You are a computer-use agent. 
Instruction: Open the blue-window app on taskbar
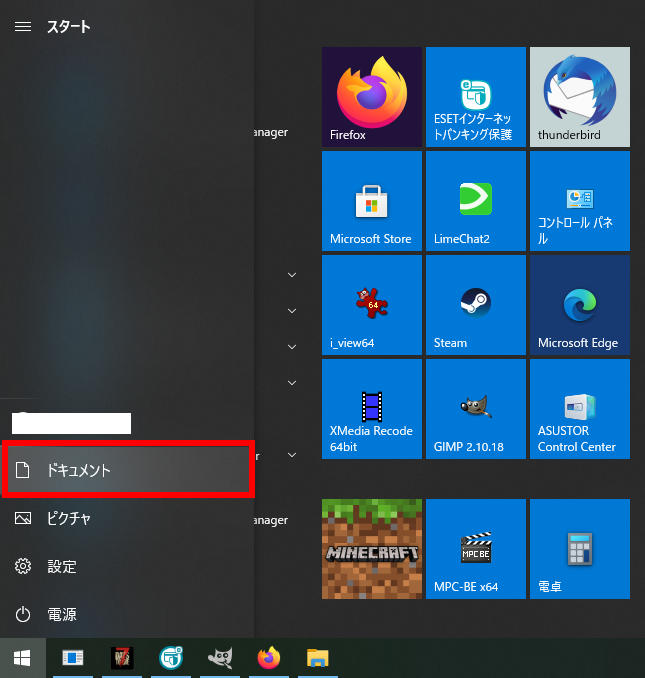73,658
